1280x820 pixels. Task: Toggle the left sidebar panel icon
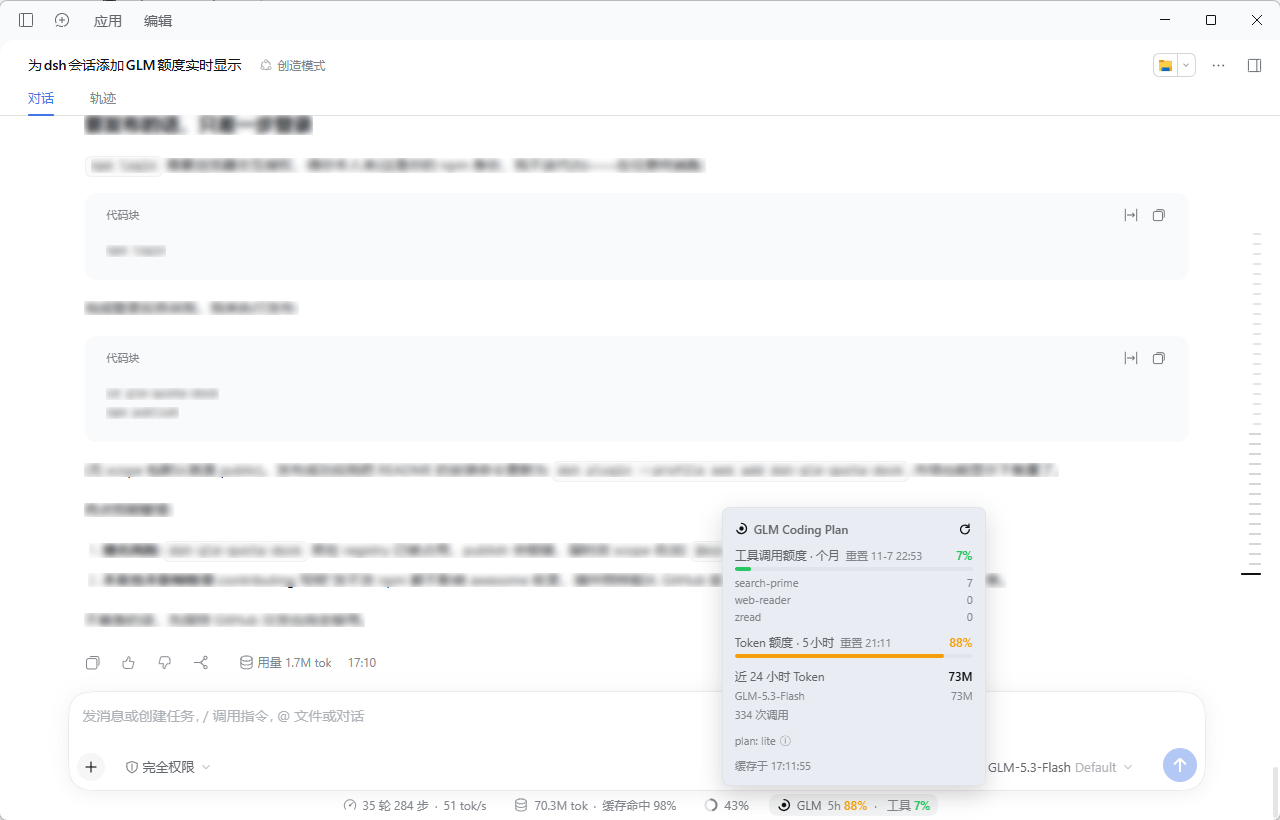pos(26,20)
